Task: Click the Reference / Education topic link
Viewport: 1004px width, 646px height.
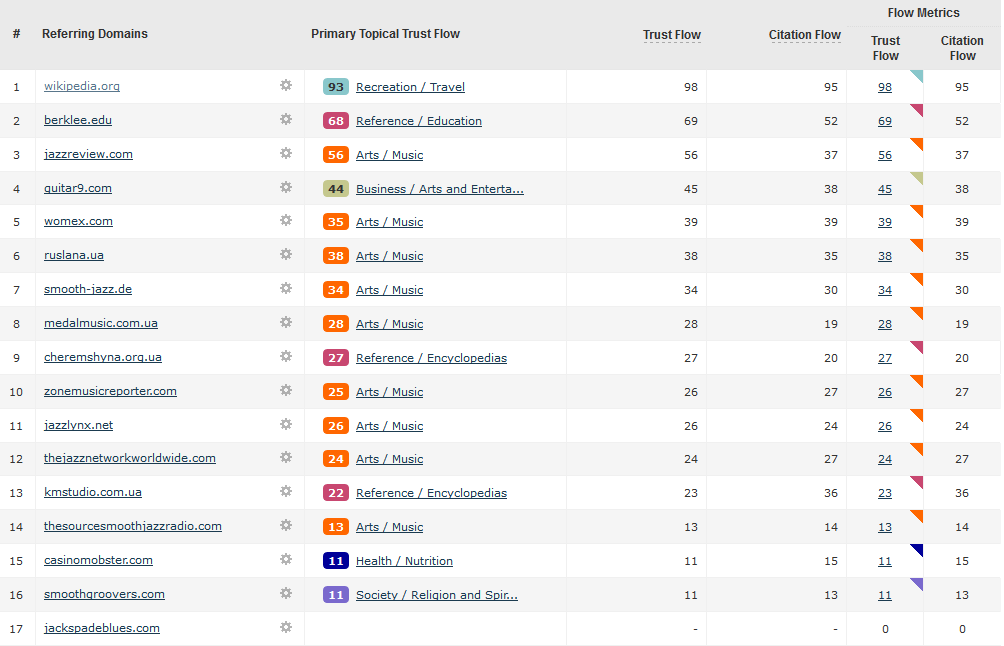Action: 419,121
